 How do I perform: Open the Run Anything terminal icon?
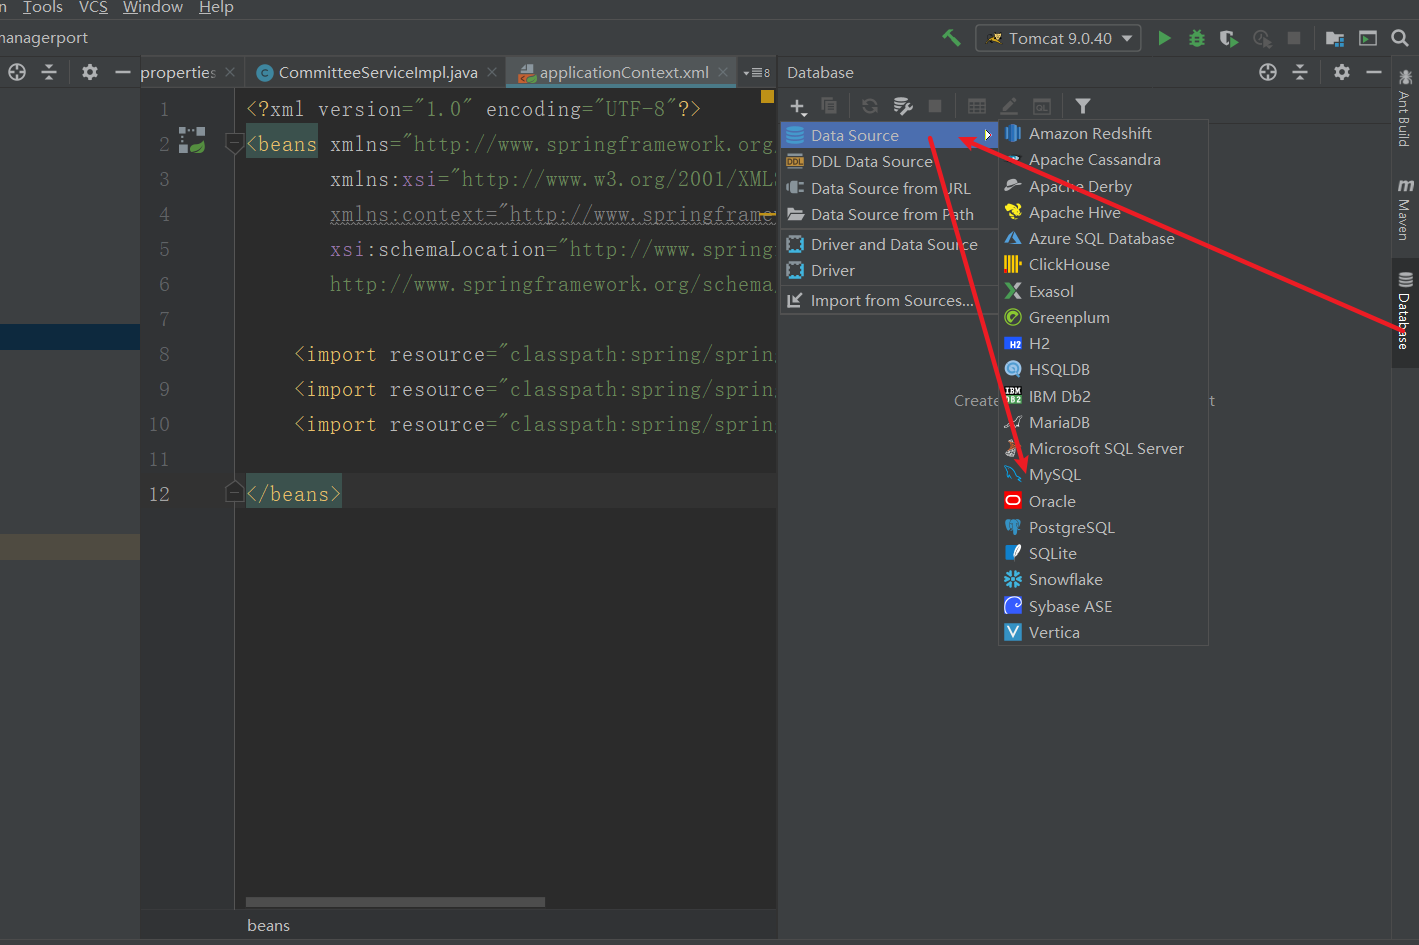(1368, 38)
